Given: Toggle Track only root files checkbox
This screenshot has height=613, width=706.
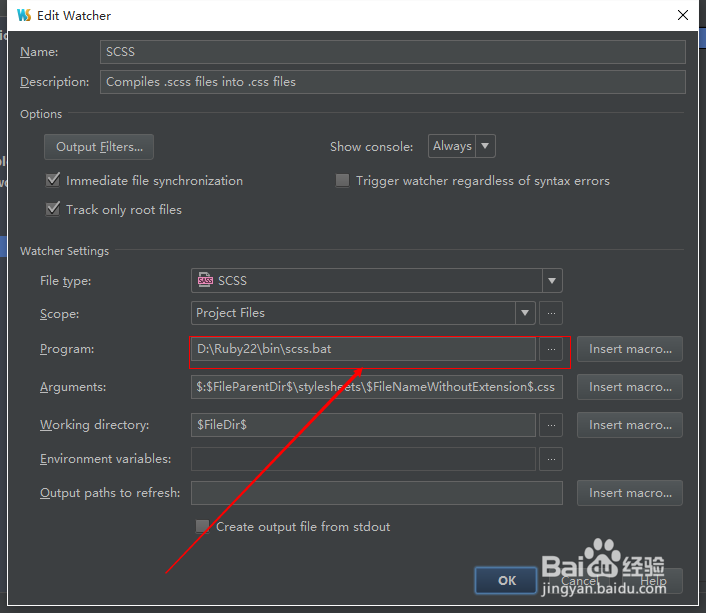Looking at the screenshot, I should [x=53, y=209].
